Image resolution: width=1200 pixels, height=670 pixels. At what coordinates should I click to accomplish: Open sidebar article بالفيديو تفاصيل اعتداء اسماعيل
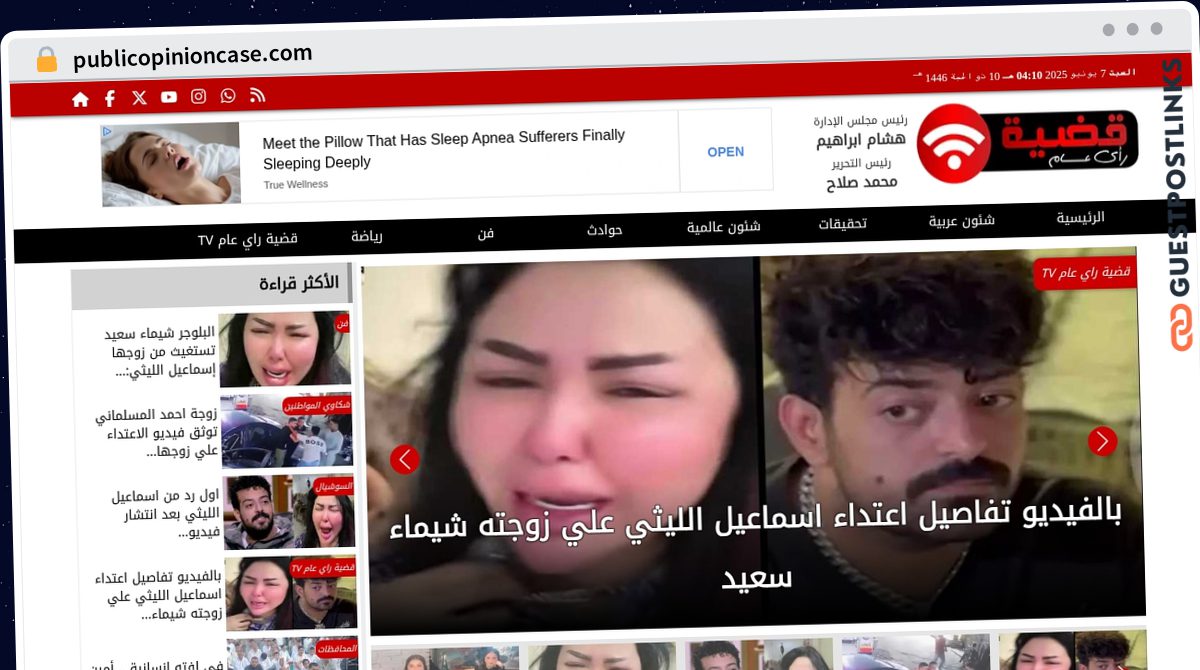pos(159,597)
